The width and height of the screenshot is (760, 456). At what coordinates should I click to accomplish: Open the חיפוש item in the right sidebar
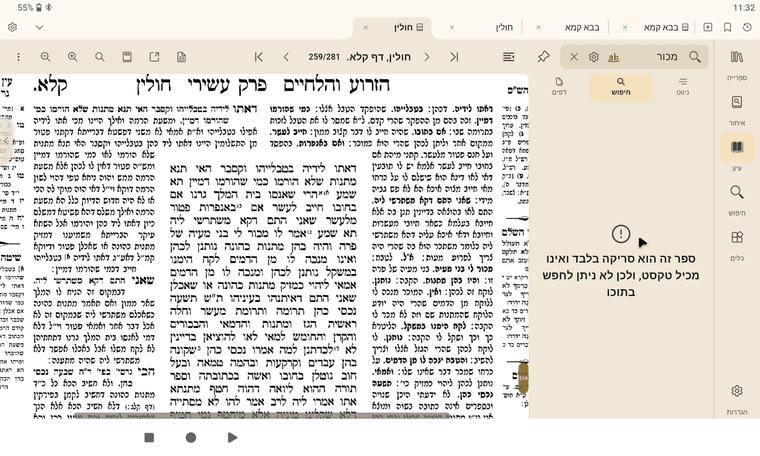point(737,200)
